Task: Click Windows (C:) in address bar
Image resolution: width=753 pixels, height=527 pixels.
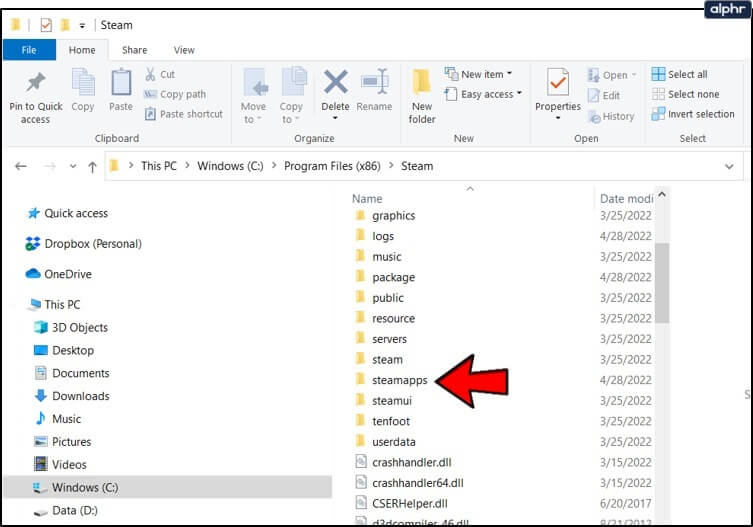Action: pyautogui.click(x=231, y=166)
